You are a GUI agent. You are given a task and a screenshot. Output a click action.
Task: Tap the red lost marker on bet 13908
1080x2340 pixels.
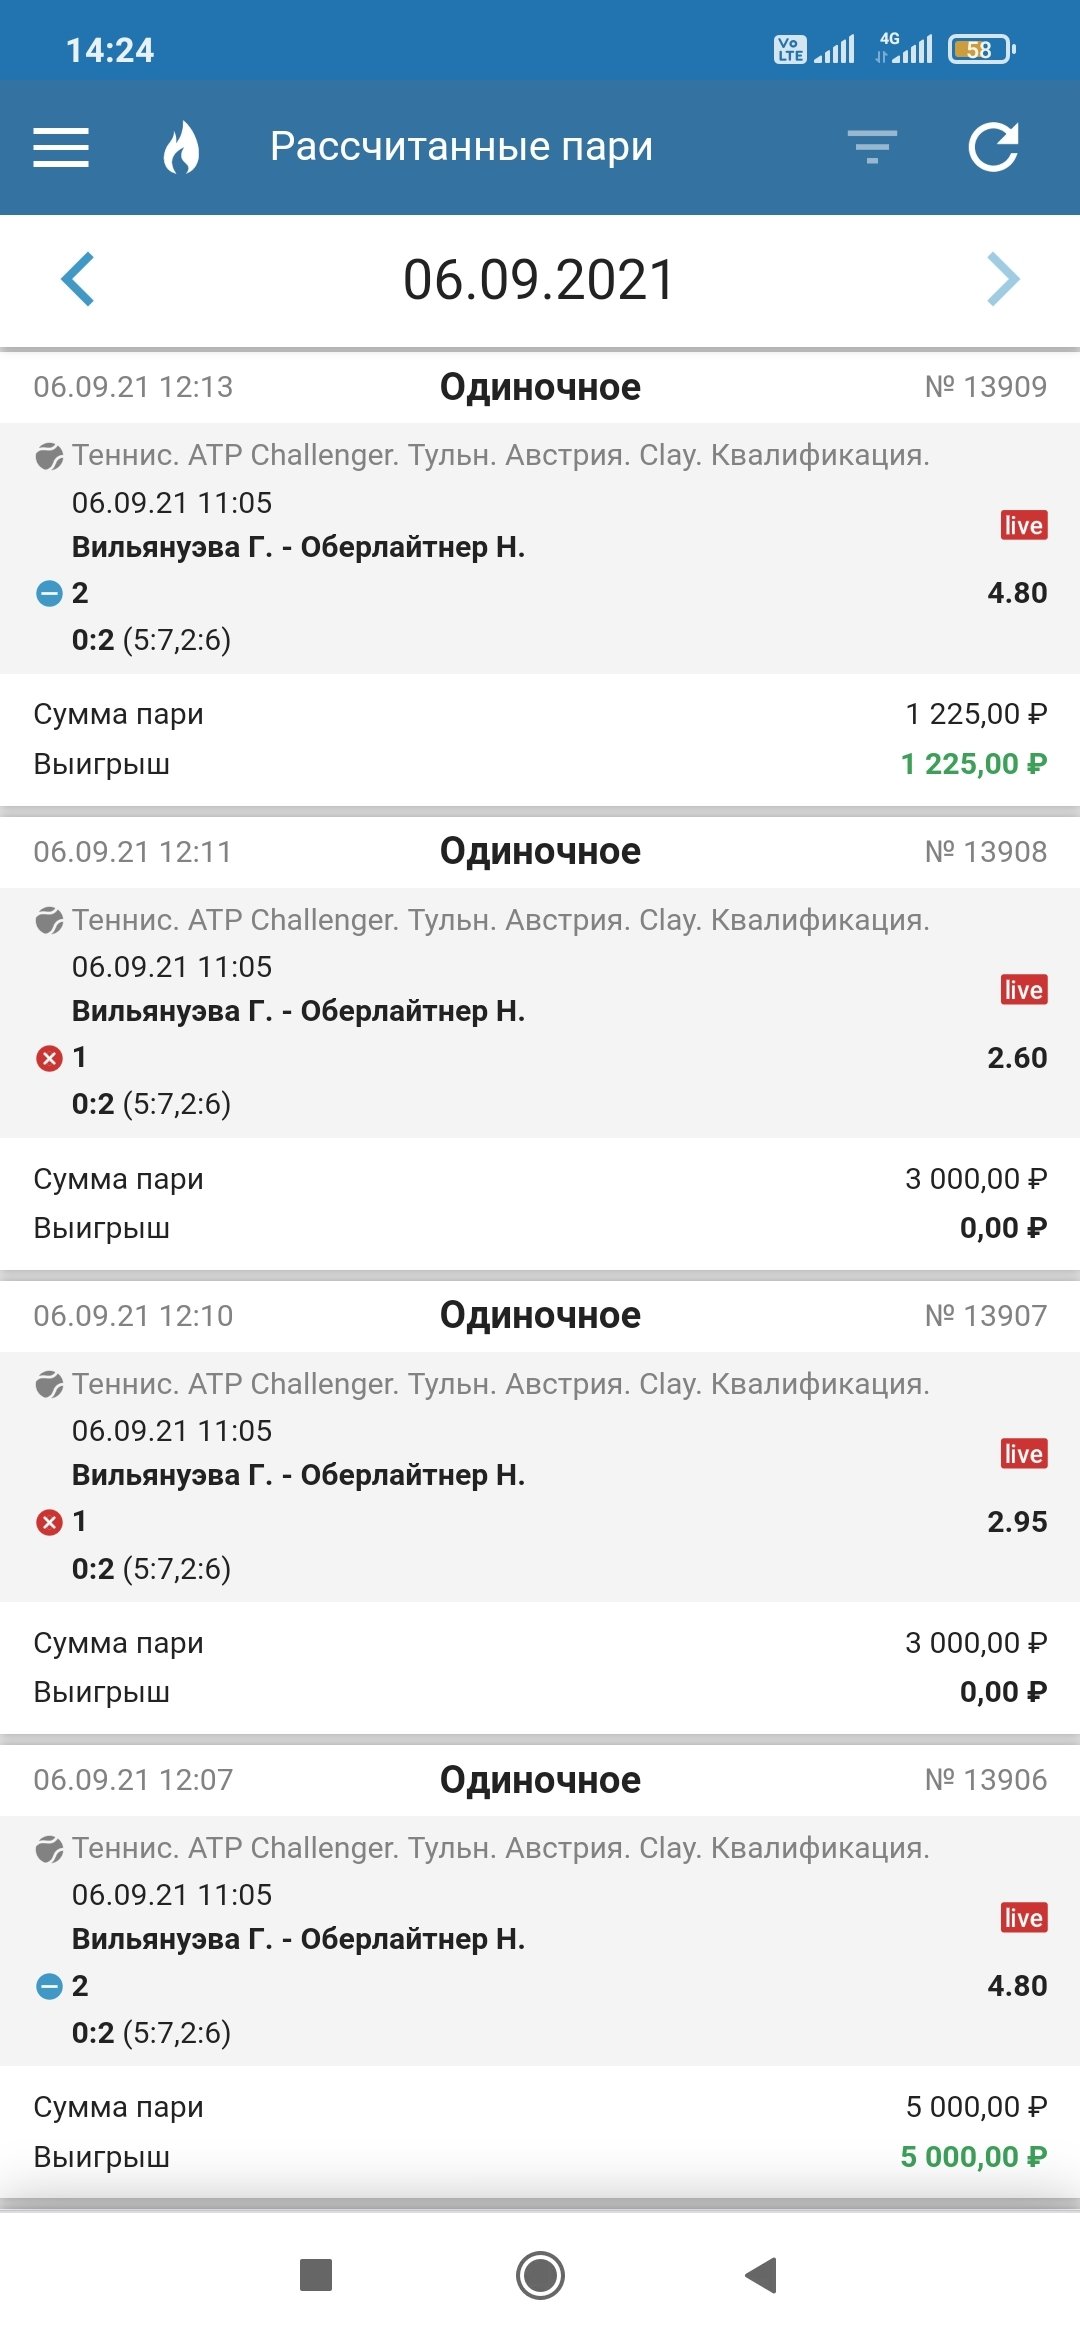click(x=49, y=1058)
